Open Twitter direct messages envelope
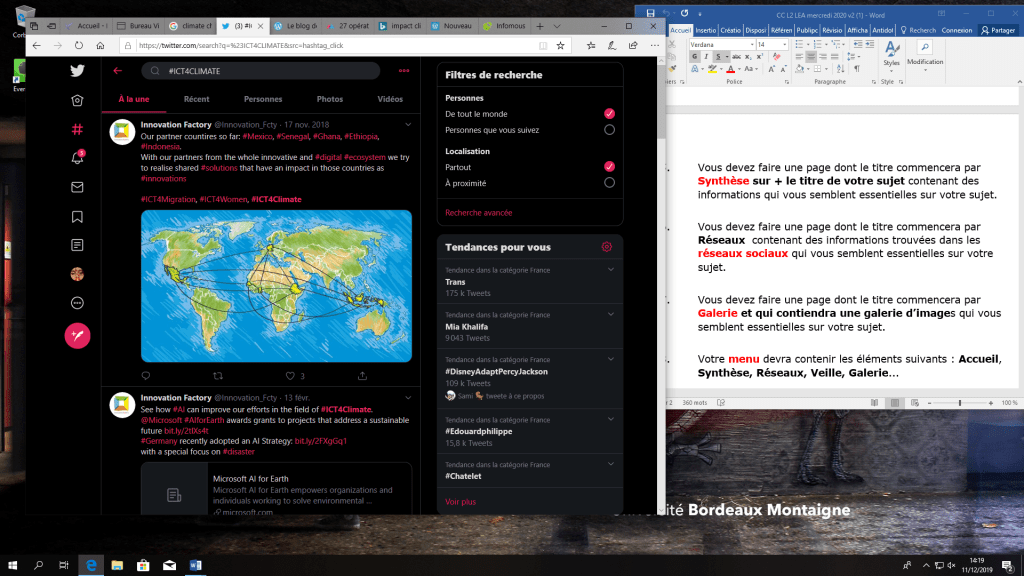The image size is (1024, 576). [x=77, y=187]
